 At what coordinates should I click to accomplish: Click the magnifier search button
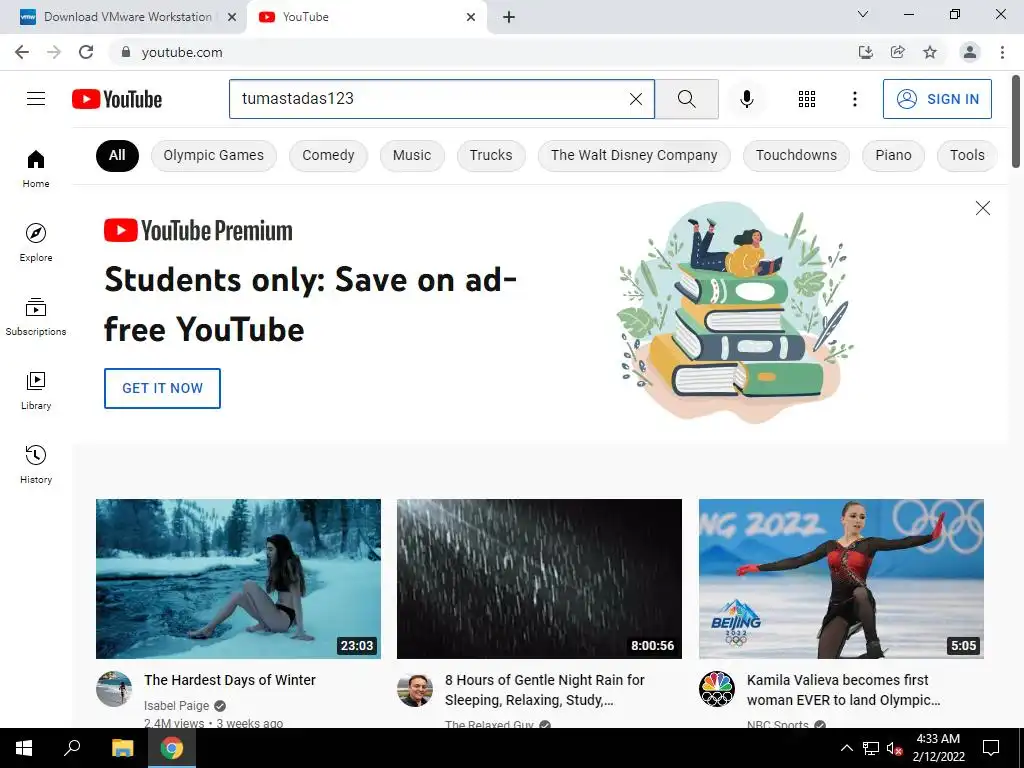point(686,99)
